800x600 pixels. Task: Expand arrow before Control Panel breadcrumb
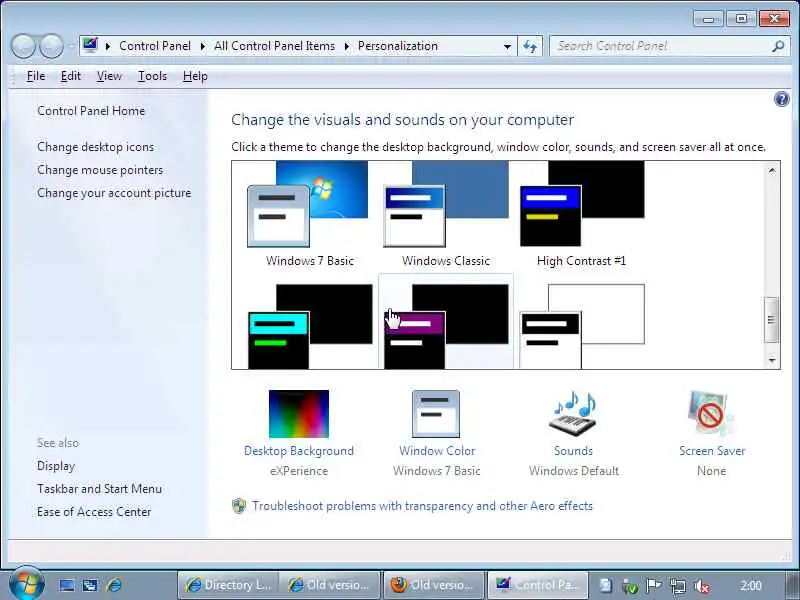[108, 46]
